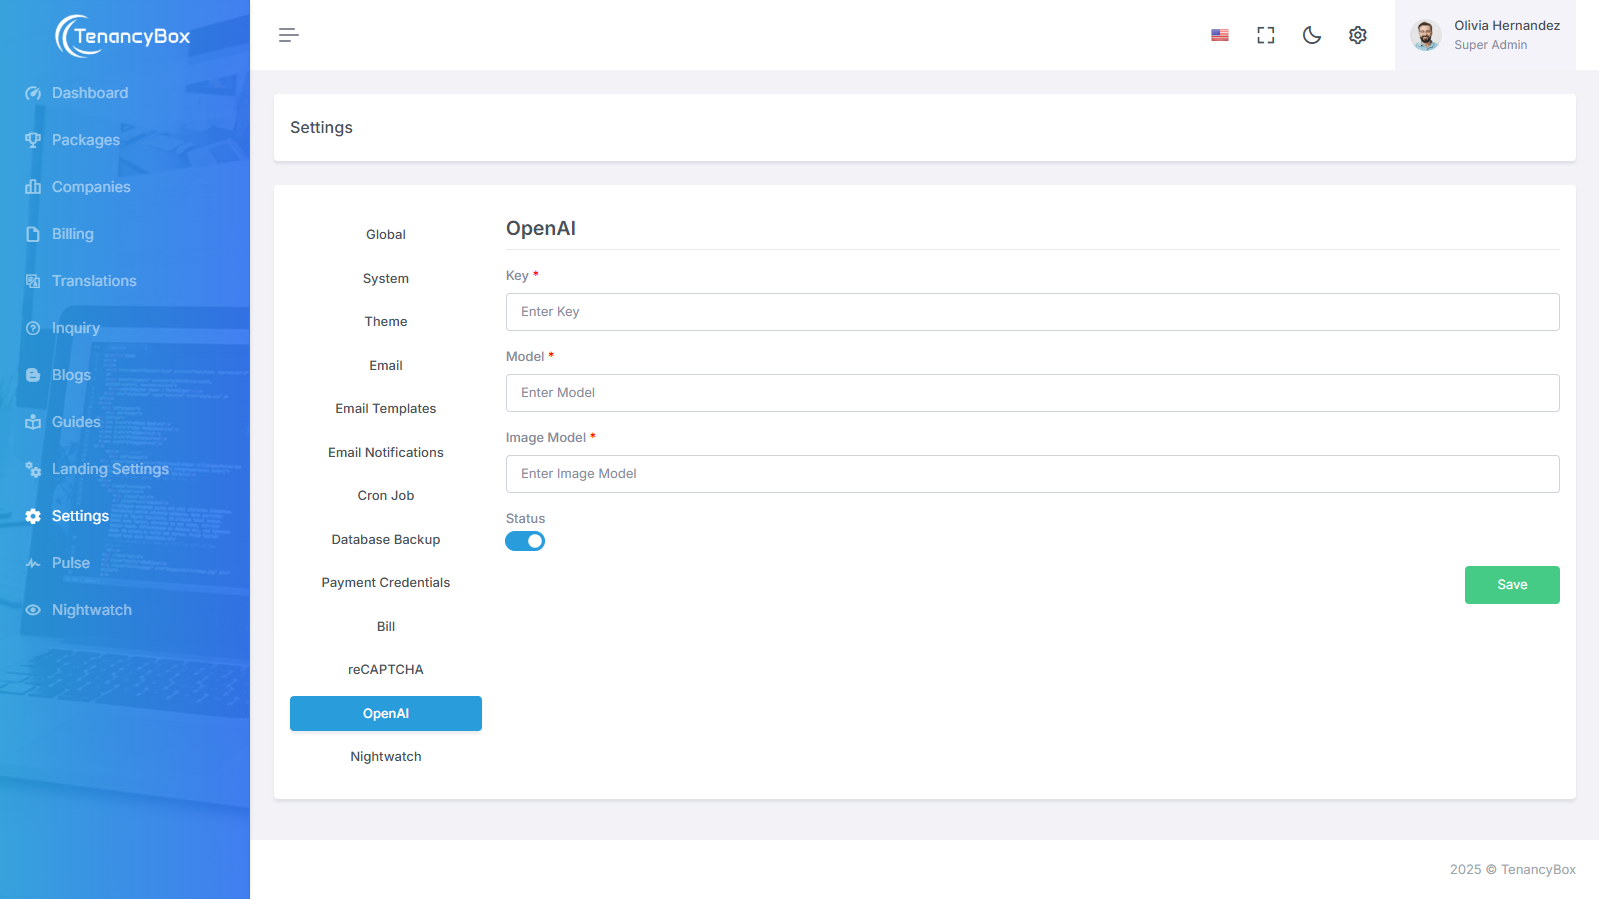Switch to Global settings tab

tap(386, 235)
